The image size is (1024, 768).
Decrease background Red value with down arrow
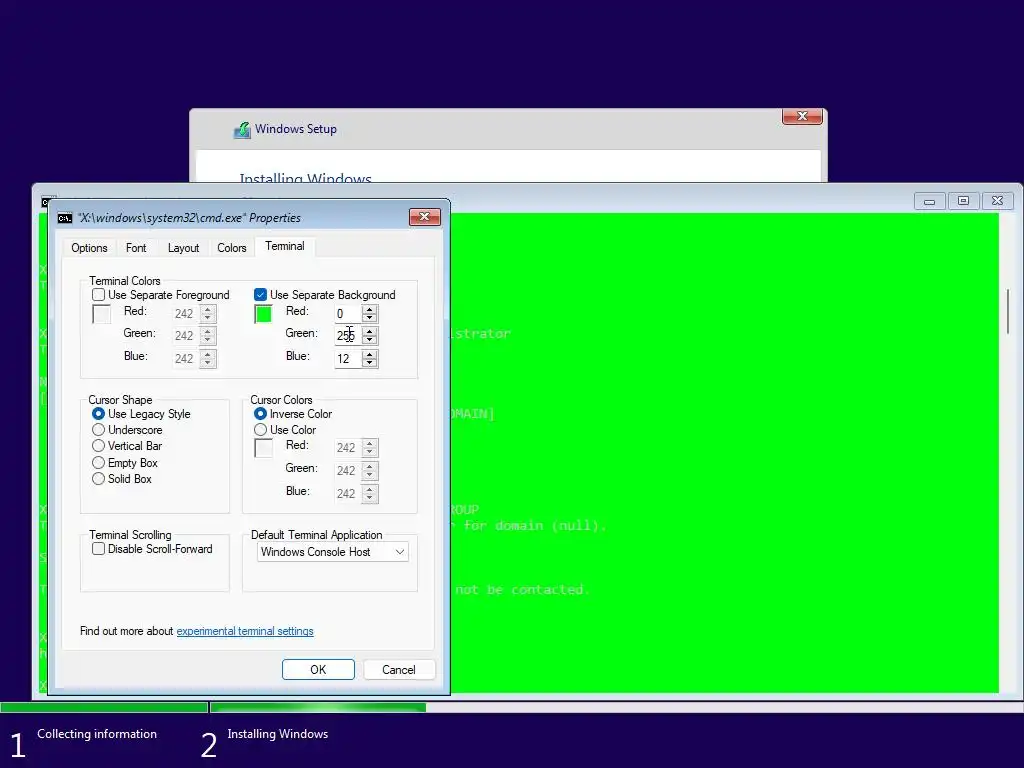click(x=370, y=318)
